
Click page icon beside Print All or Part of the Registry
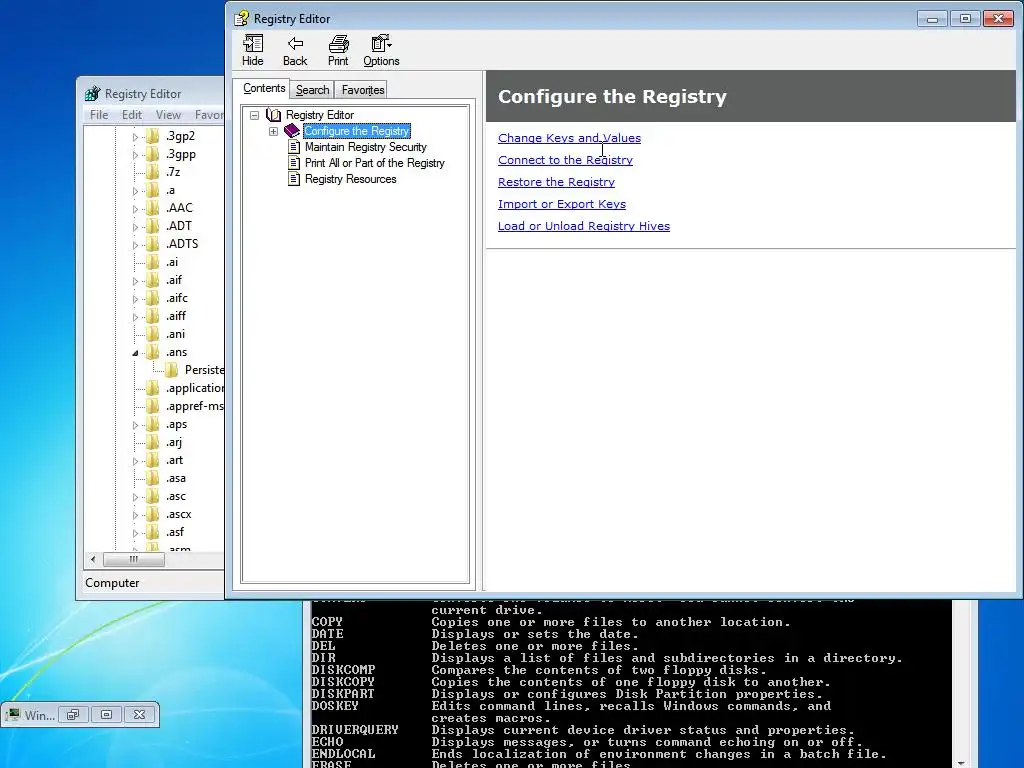click(294, 163)
